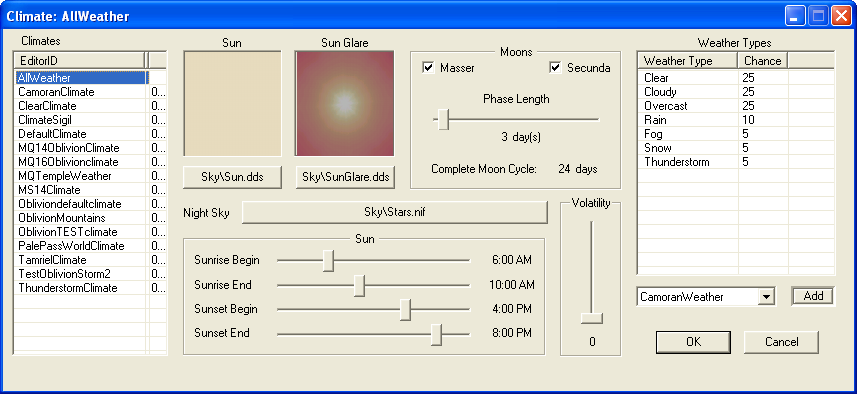
Task: Minimize the Climate: AllWeather window
Action: click(x=795, y=16)
